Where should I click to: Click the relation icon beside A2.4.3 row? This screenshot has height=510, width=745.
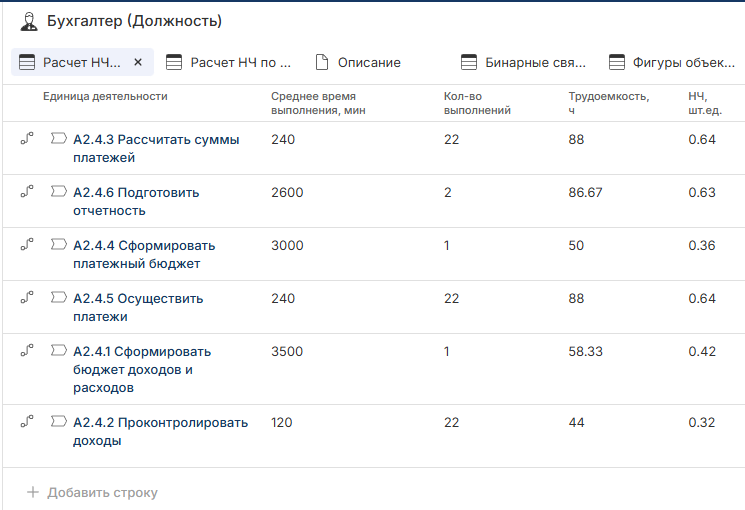[x=26, y=139]
